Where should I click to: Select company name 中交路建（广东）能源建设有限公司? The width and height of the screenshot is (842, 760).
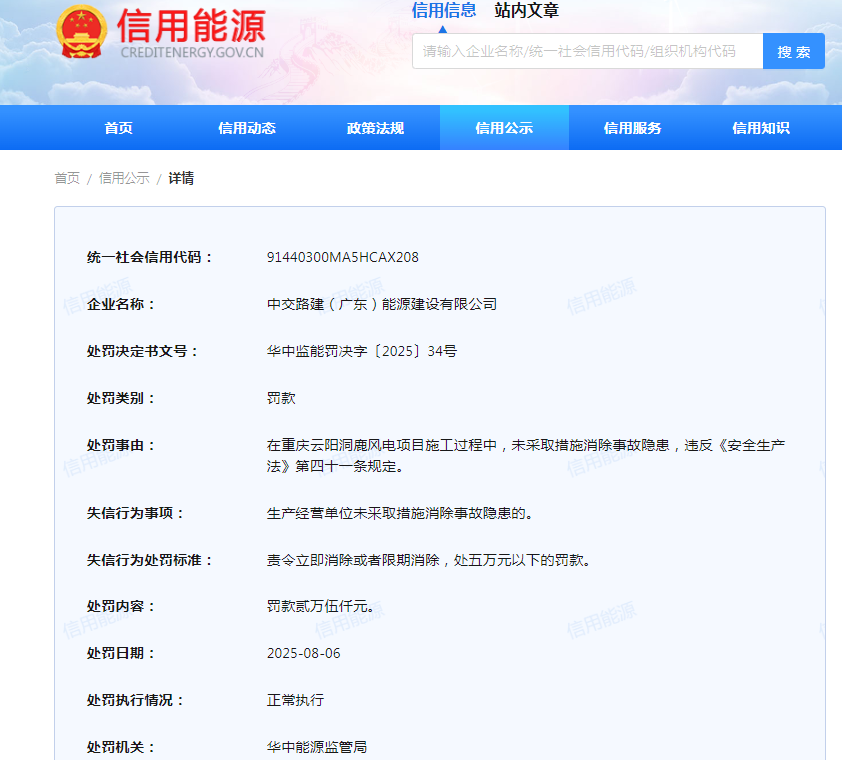coord(382,304)
